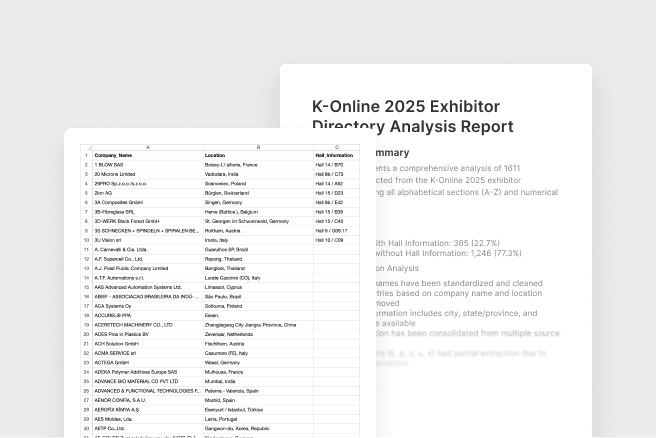
Task: Select the cell '3D-WERK Black Forest GmbH'
Action: pyautogui.click(x=148, y=221)
